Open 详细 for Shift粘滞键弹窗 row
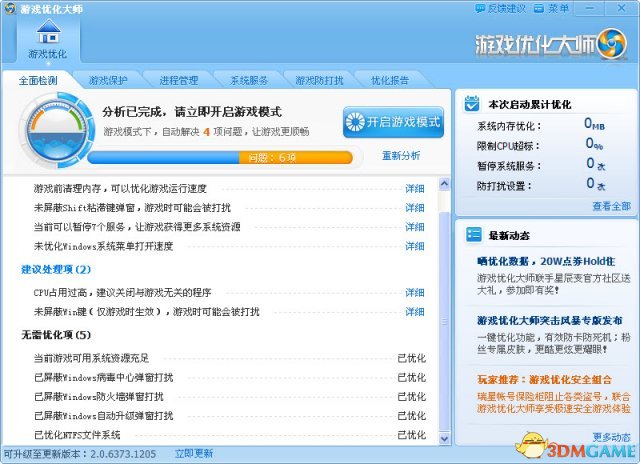This screenshot has height=464, width=640. click(x=415, y=208)
